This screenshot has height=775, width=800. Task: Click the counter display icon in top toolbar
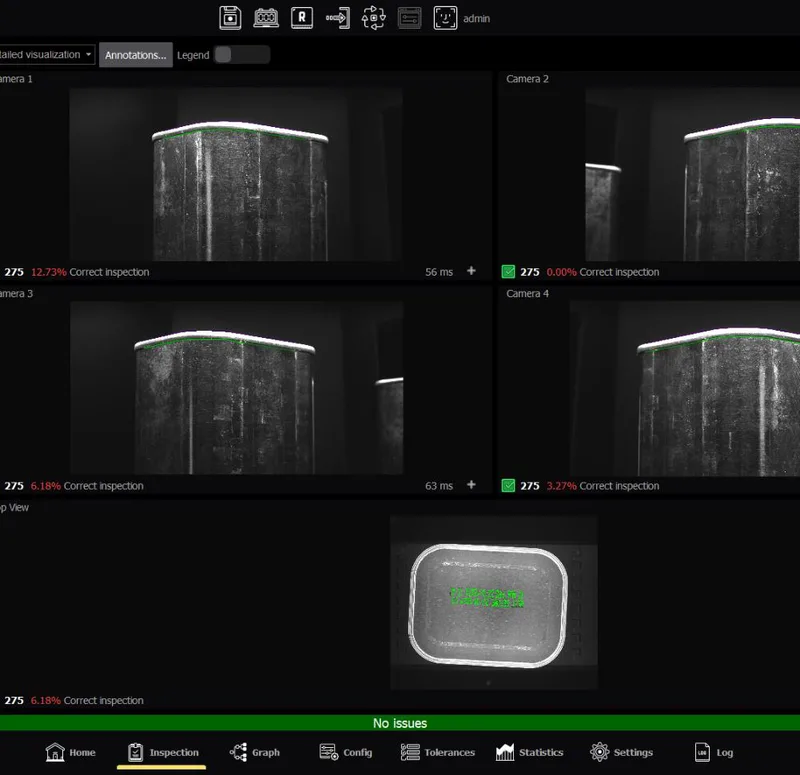[266, 18]
